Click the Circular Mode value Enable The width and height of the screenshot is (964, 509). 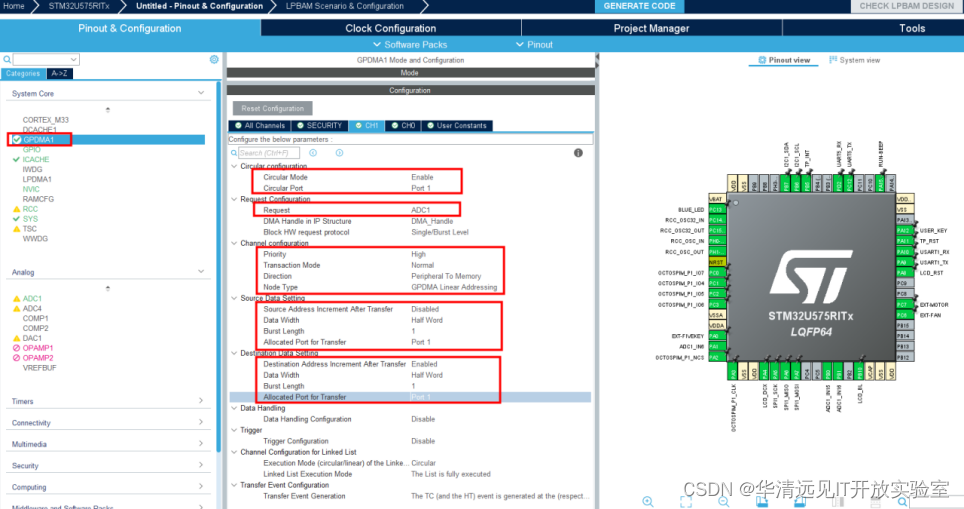422,177
